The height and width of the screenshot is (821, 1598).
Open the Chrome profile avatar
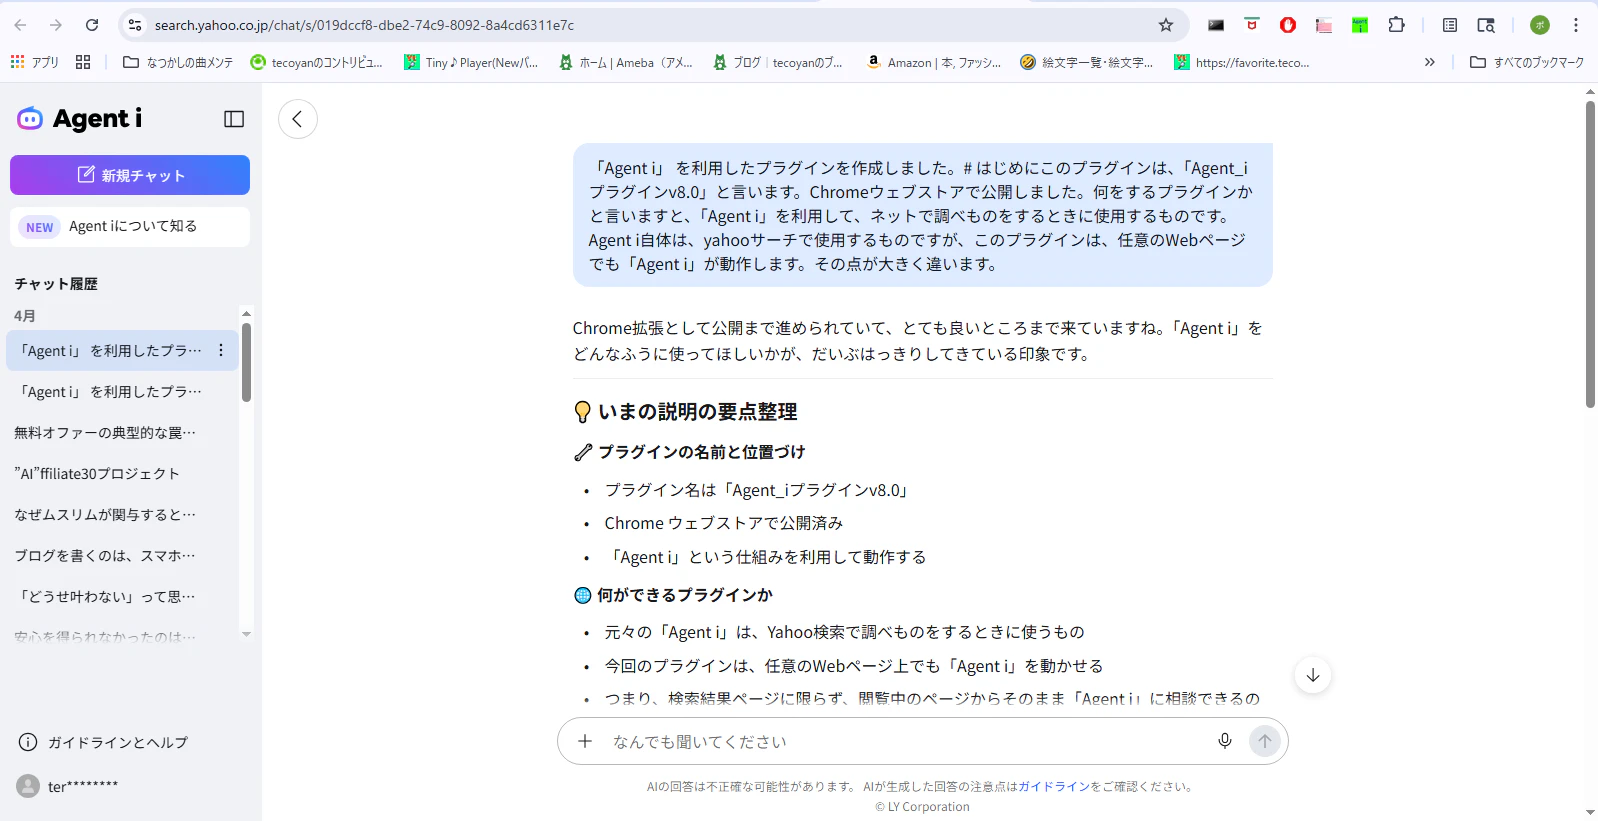click(x=1540, y=25)
